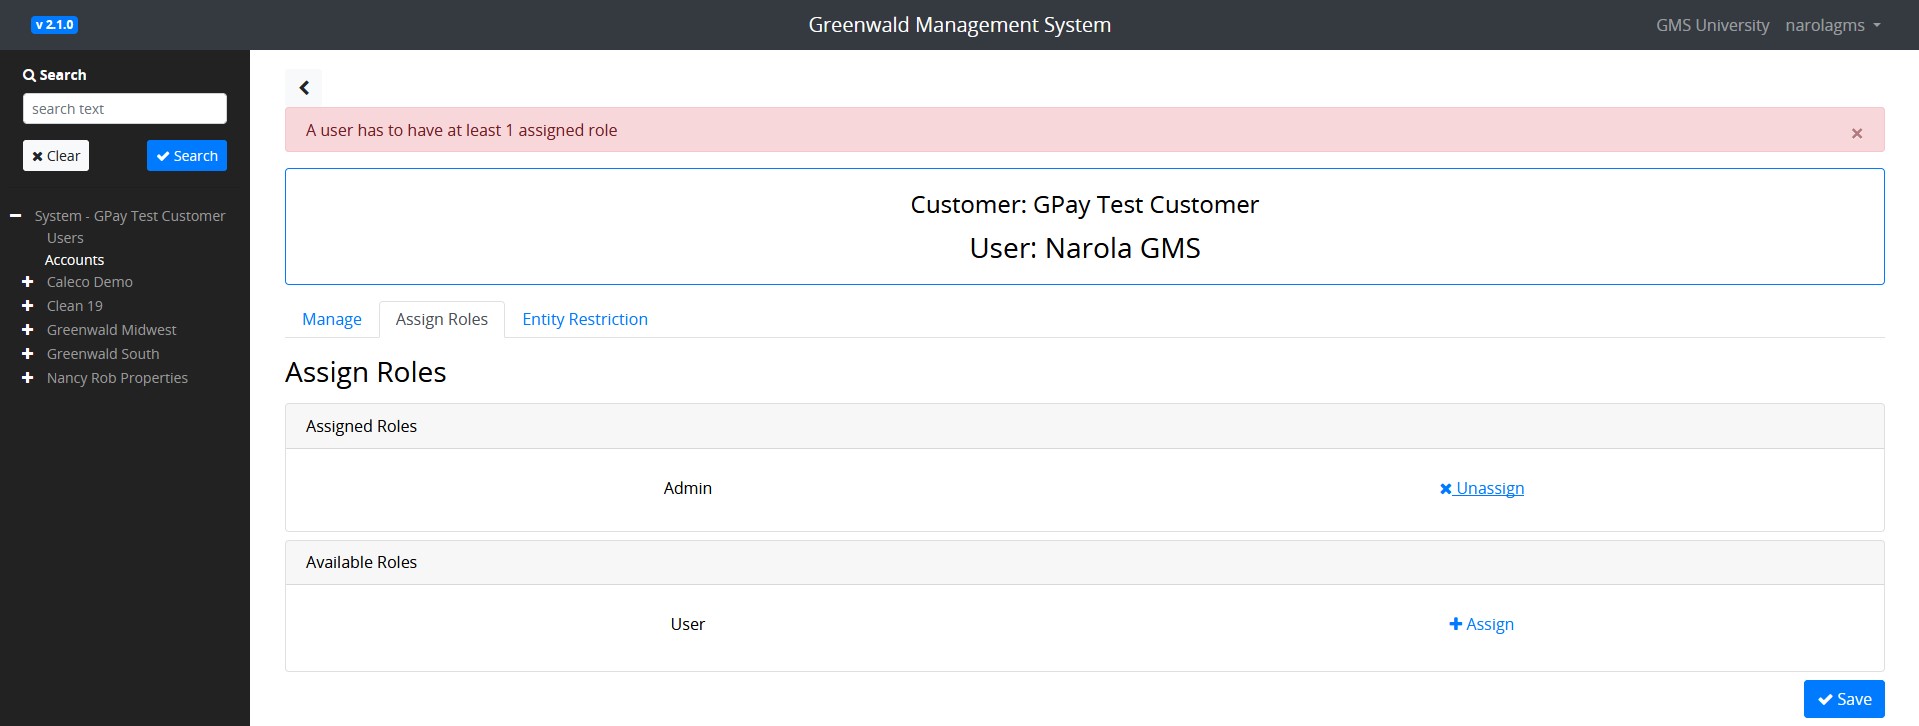1919x726 pixels.
Task: Focus the search text input field
Action: coord(125,109)
